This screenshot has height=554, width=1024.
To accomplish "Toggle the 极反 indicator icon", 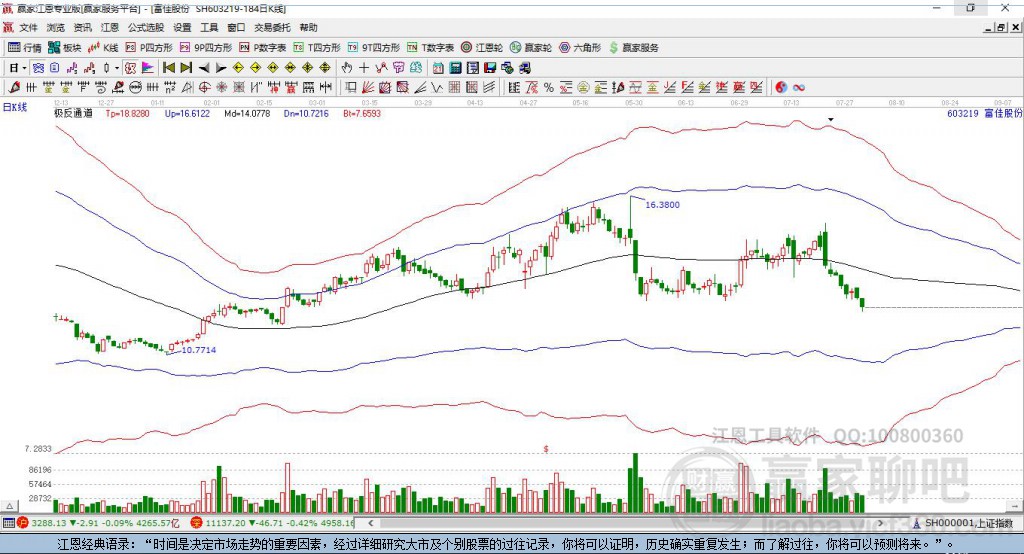I will click(131, 68).
